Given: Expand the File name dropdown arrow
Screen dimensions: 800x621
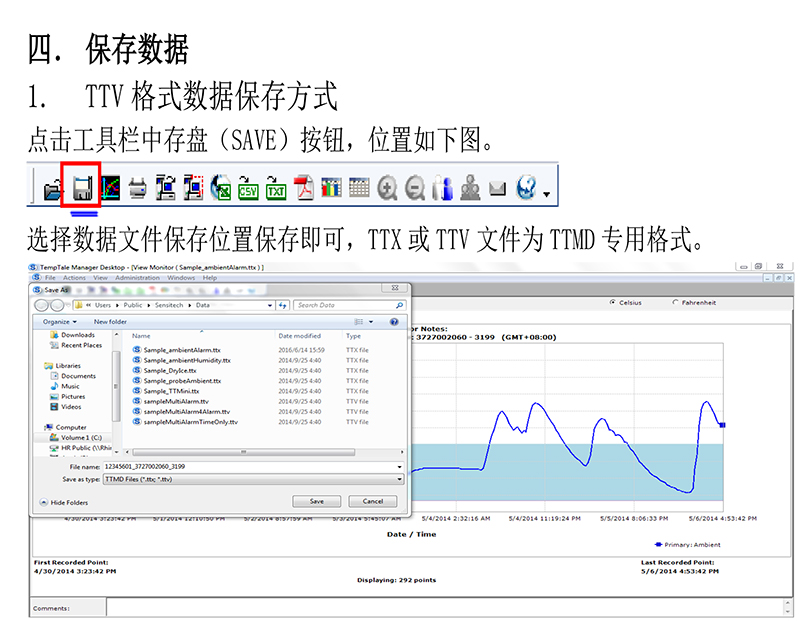Looking at the screenshot, I should (399, 467).
